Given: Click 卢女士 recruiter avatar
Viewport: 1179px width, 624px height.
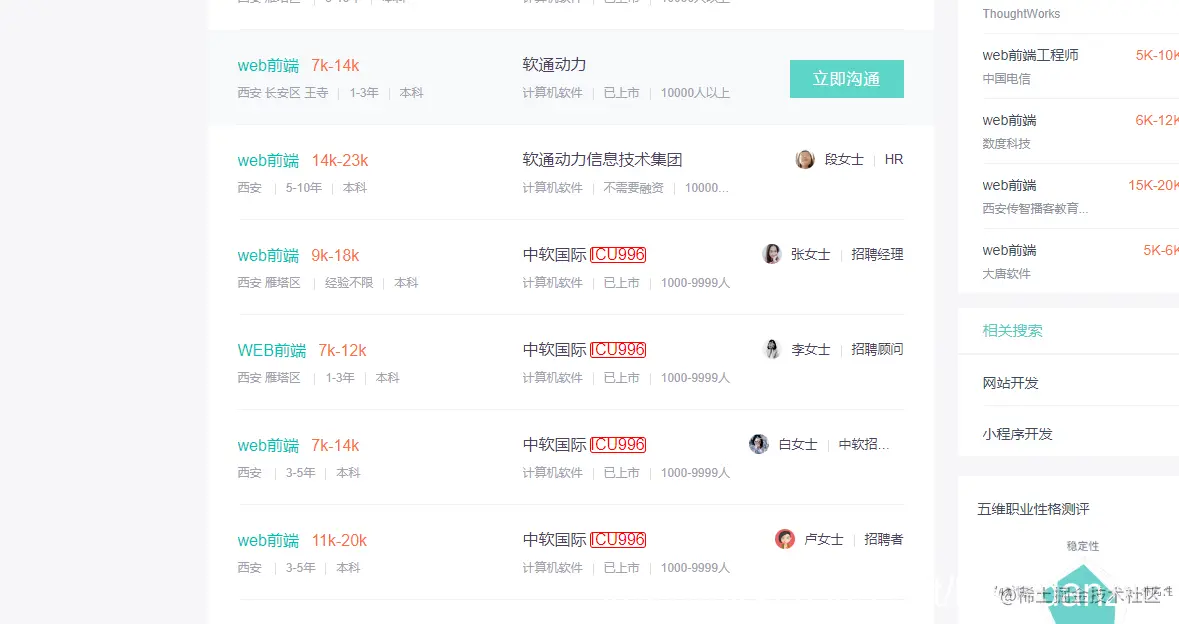Looking at the screenshot, I should click(785, 539).
